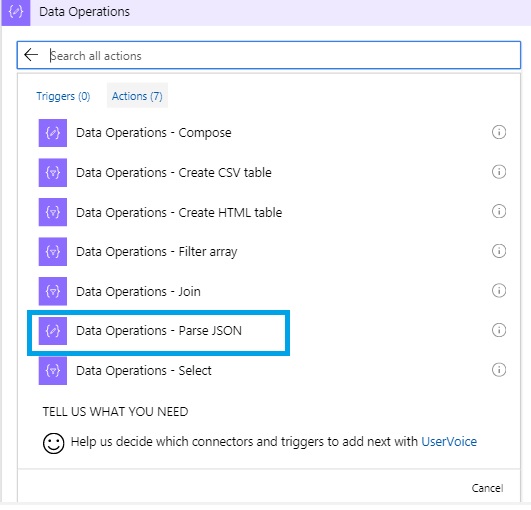The width and height of the screenshot is (531, 510).
Task: Focus the Search all actions field
Action: (269, 55)
